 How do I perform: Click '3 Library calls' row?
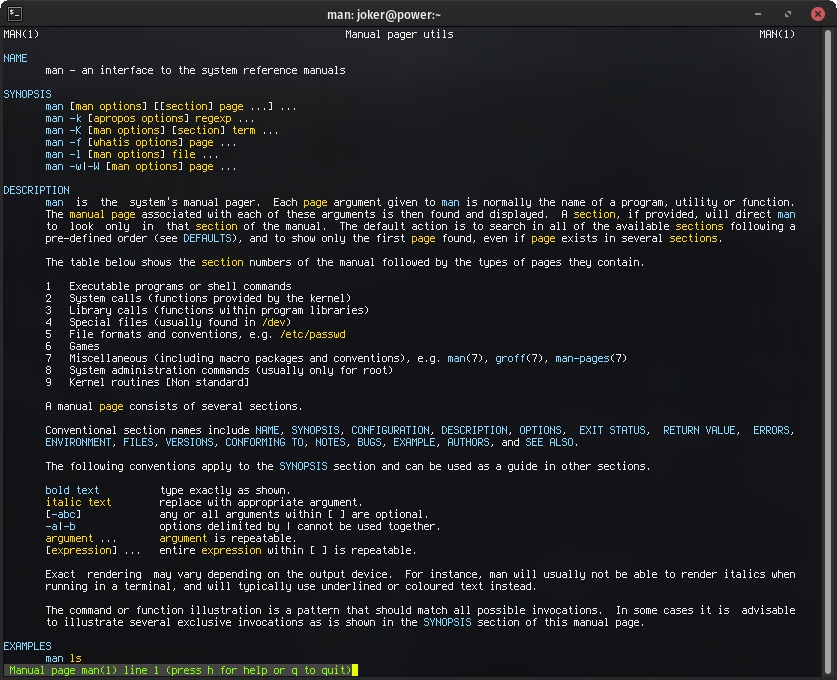pyautogui.click(x=207, y=311)
